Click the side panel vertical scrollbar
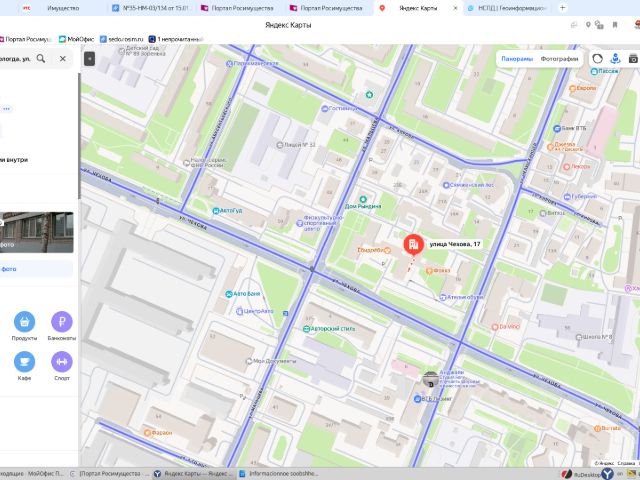 79,137
